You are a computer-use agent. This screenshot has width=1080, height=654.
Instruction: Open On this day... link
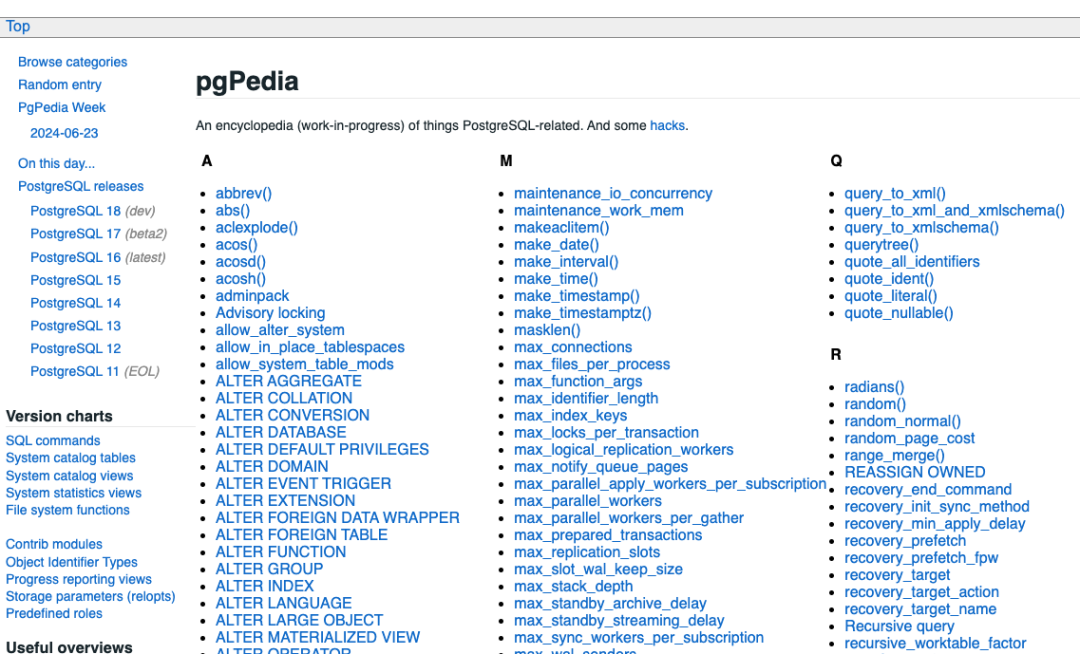pos(56,163)
